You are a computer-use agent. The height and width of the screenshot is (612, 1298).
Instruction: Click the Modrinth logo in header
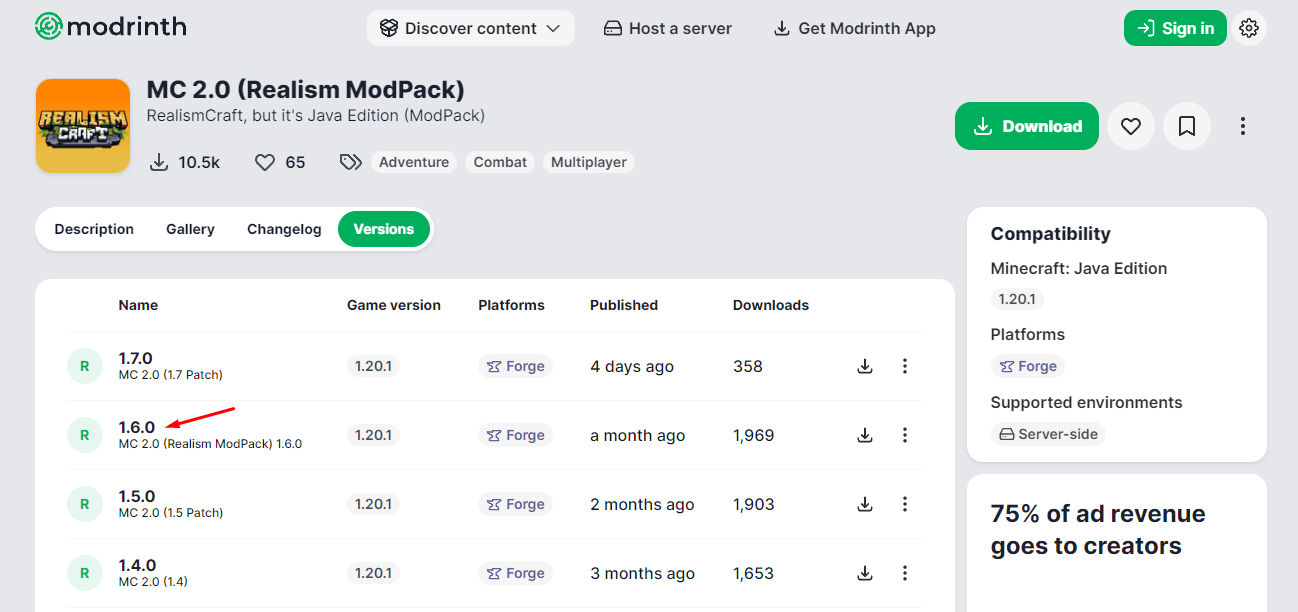click(x=110, y=27)
